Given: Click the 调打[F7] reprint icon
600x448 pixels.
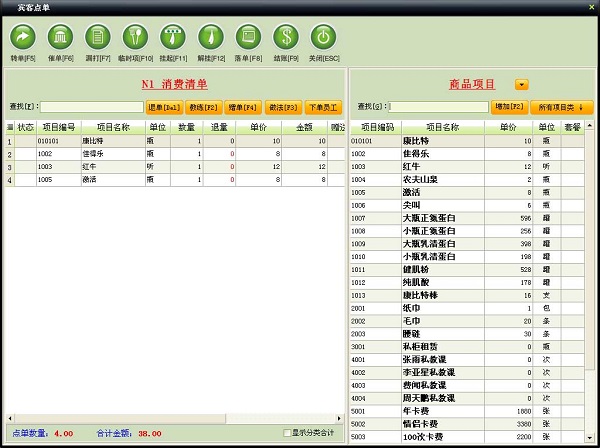Looking at the screenshot, I should (x=98, y=37).
